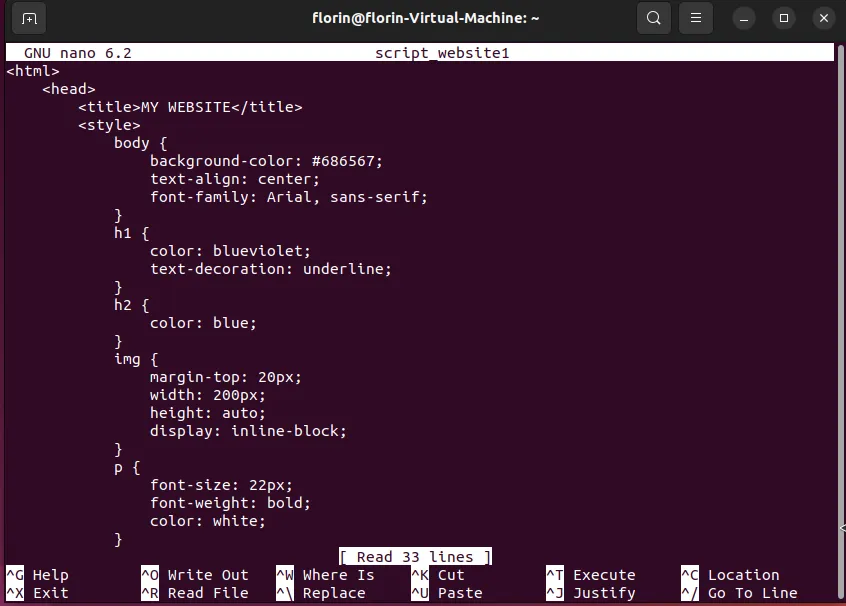Click the ^T Execute shortcut
The image size is (846, 606).
[x=590, y=575]
